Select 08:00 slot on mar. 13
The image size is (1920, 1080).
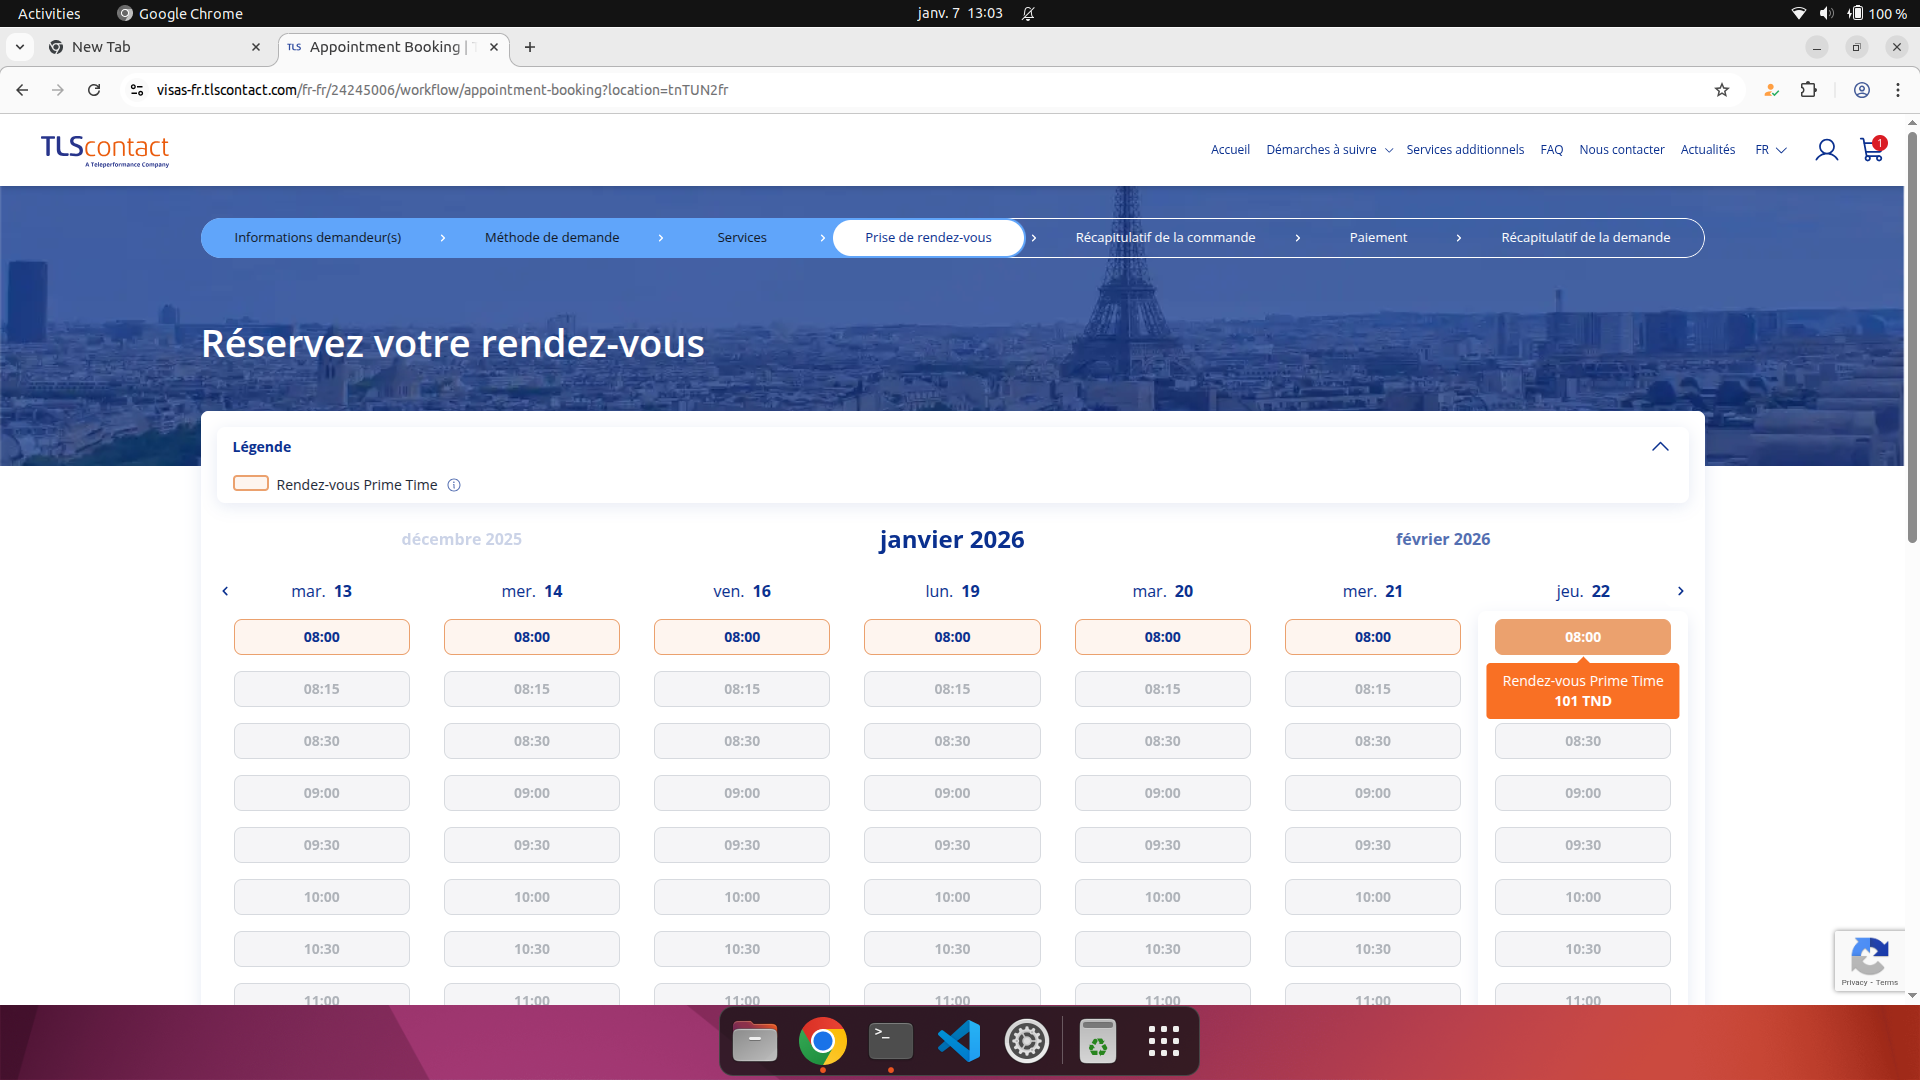322,637
